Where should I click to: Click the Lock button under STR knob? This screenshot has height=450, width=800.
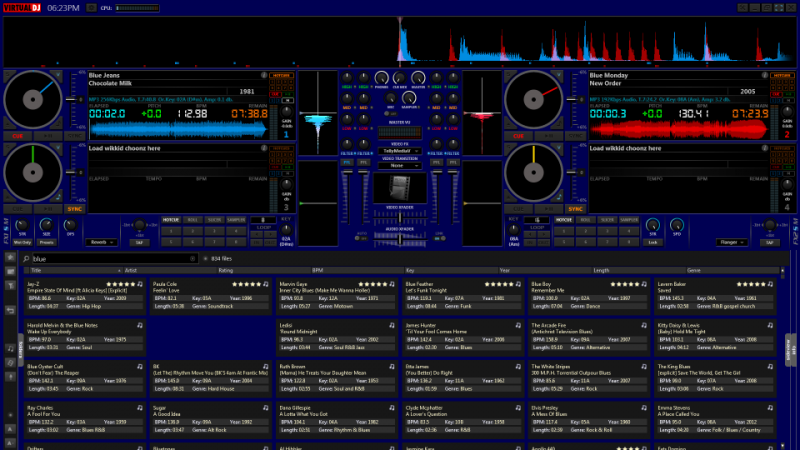click(653, 243)
